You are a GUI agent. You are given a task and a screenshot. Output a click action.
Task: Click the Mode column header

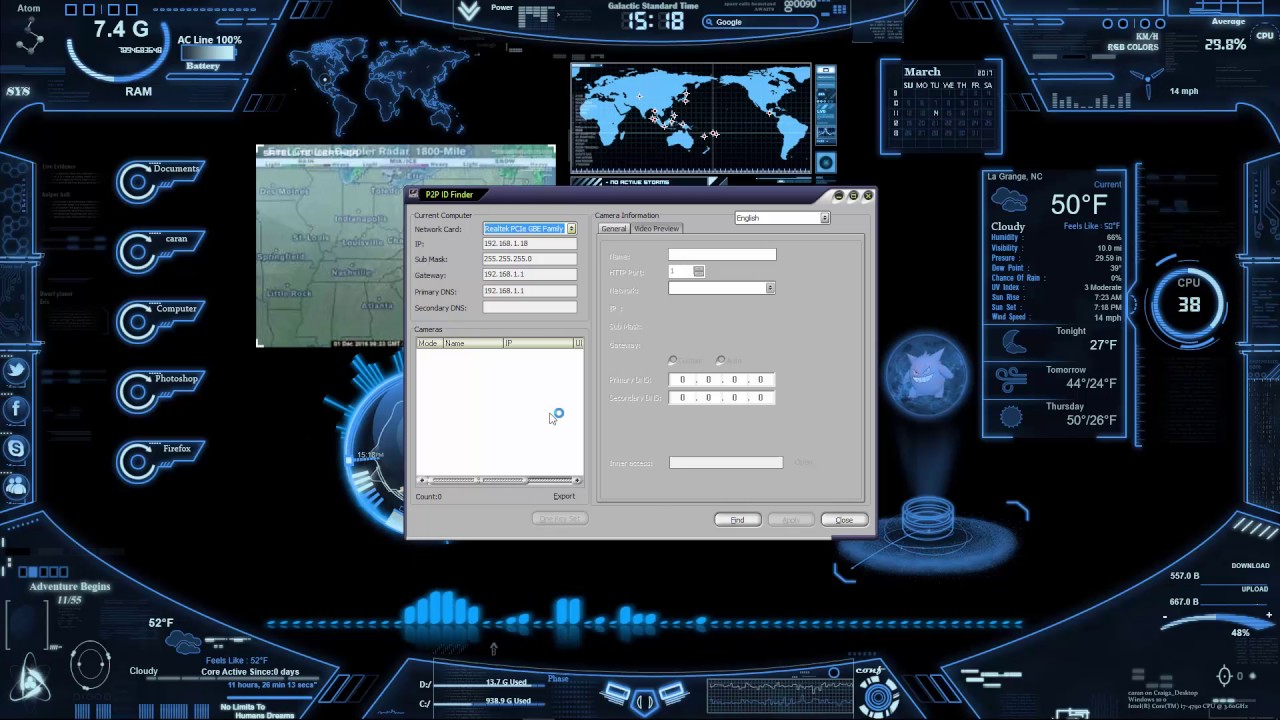429,343
